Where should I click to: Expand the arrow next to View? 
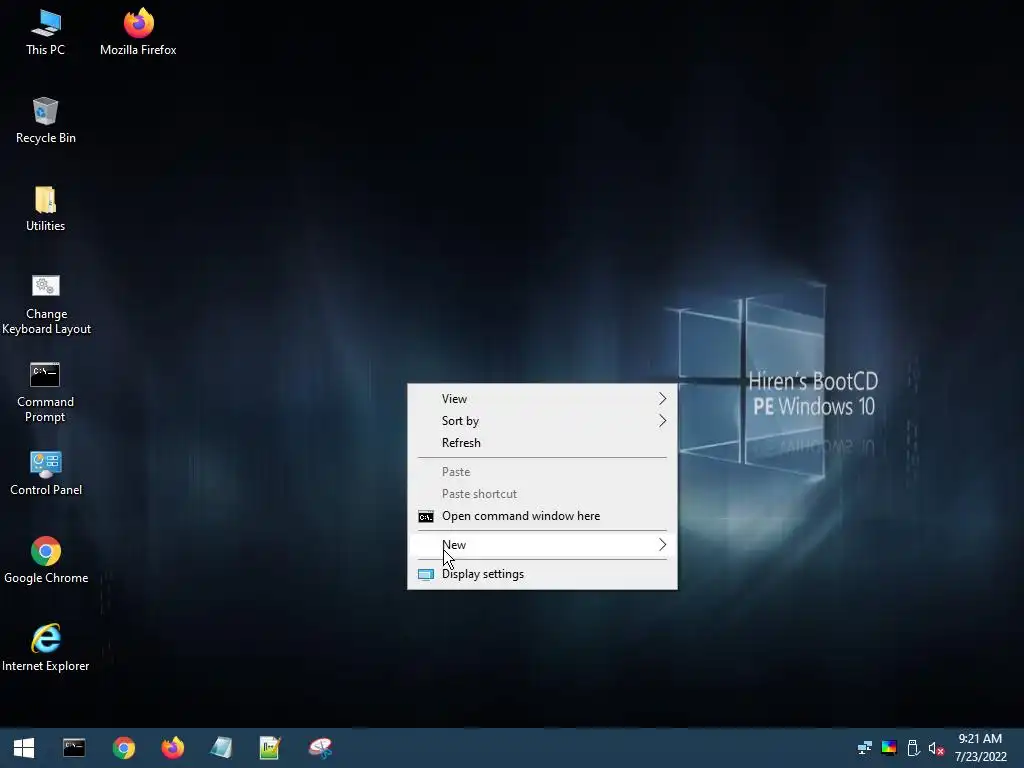coord(662,398)
